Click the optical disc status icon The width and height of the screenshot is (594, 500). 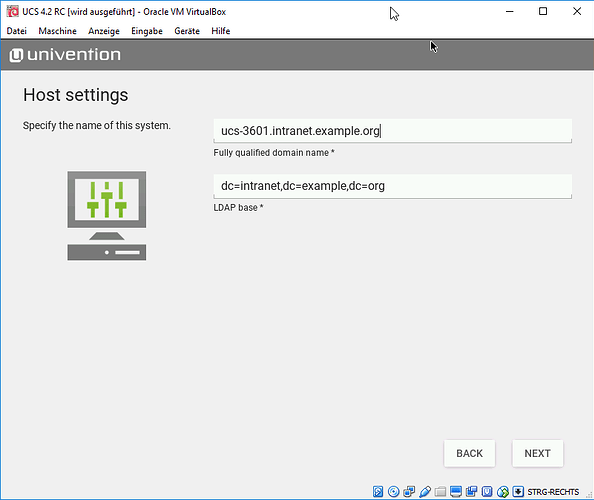394,492
